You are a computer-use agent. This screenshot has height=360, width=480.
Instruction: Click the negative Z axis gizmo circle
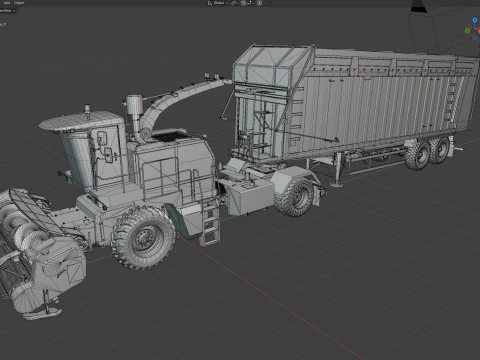click(475, 38)
